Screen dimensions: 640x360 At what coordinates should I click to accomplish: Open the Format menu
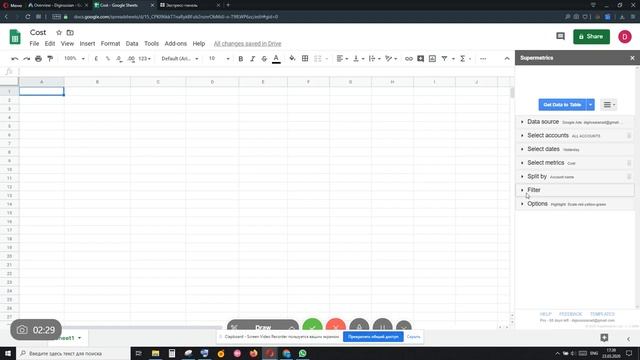[x=110, y=44]
